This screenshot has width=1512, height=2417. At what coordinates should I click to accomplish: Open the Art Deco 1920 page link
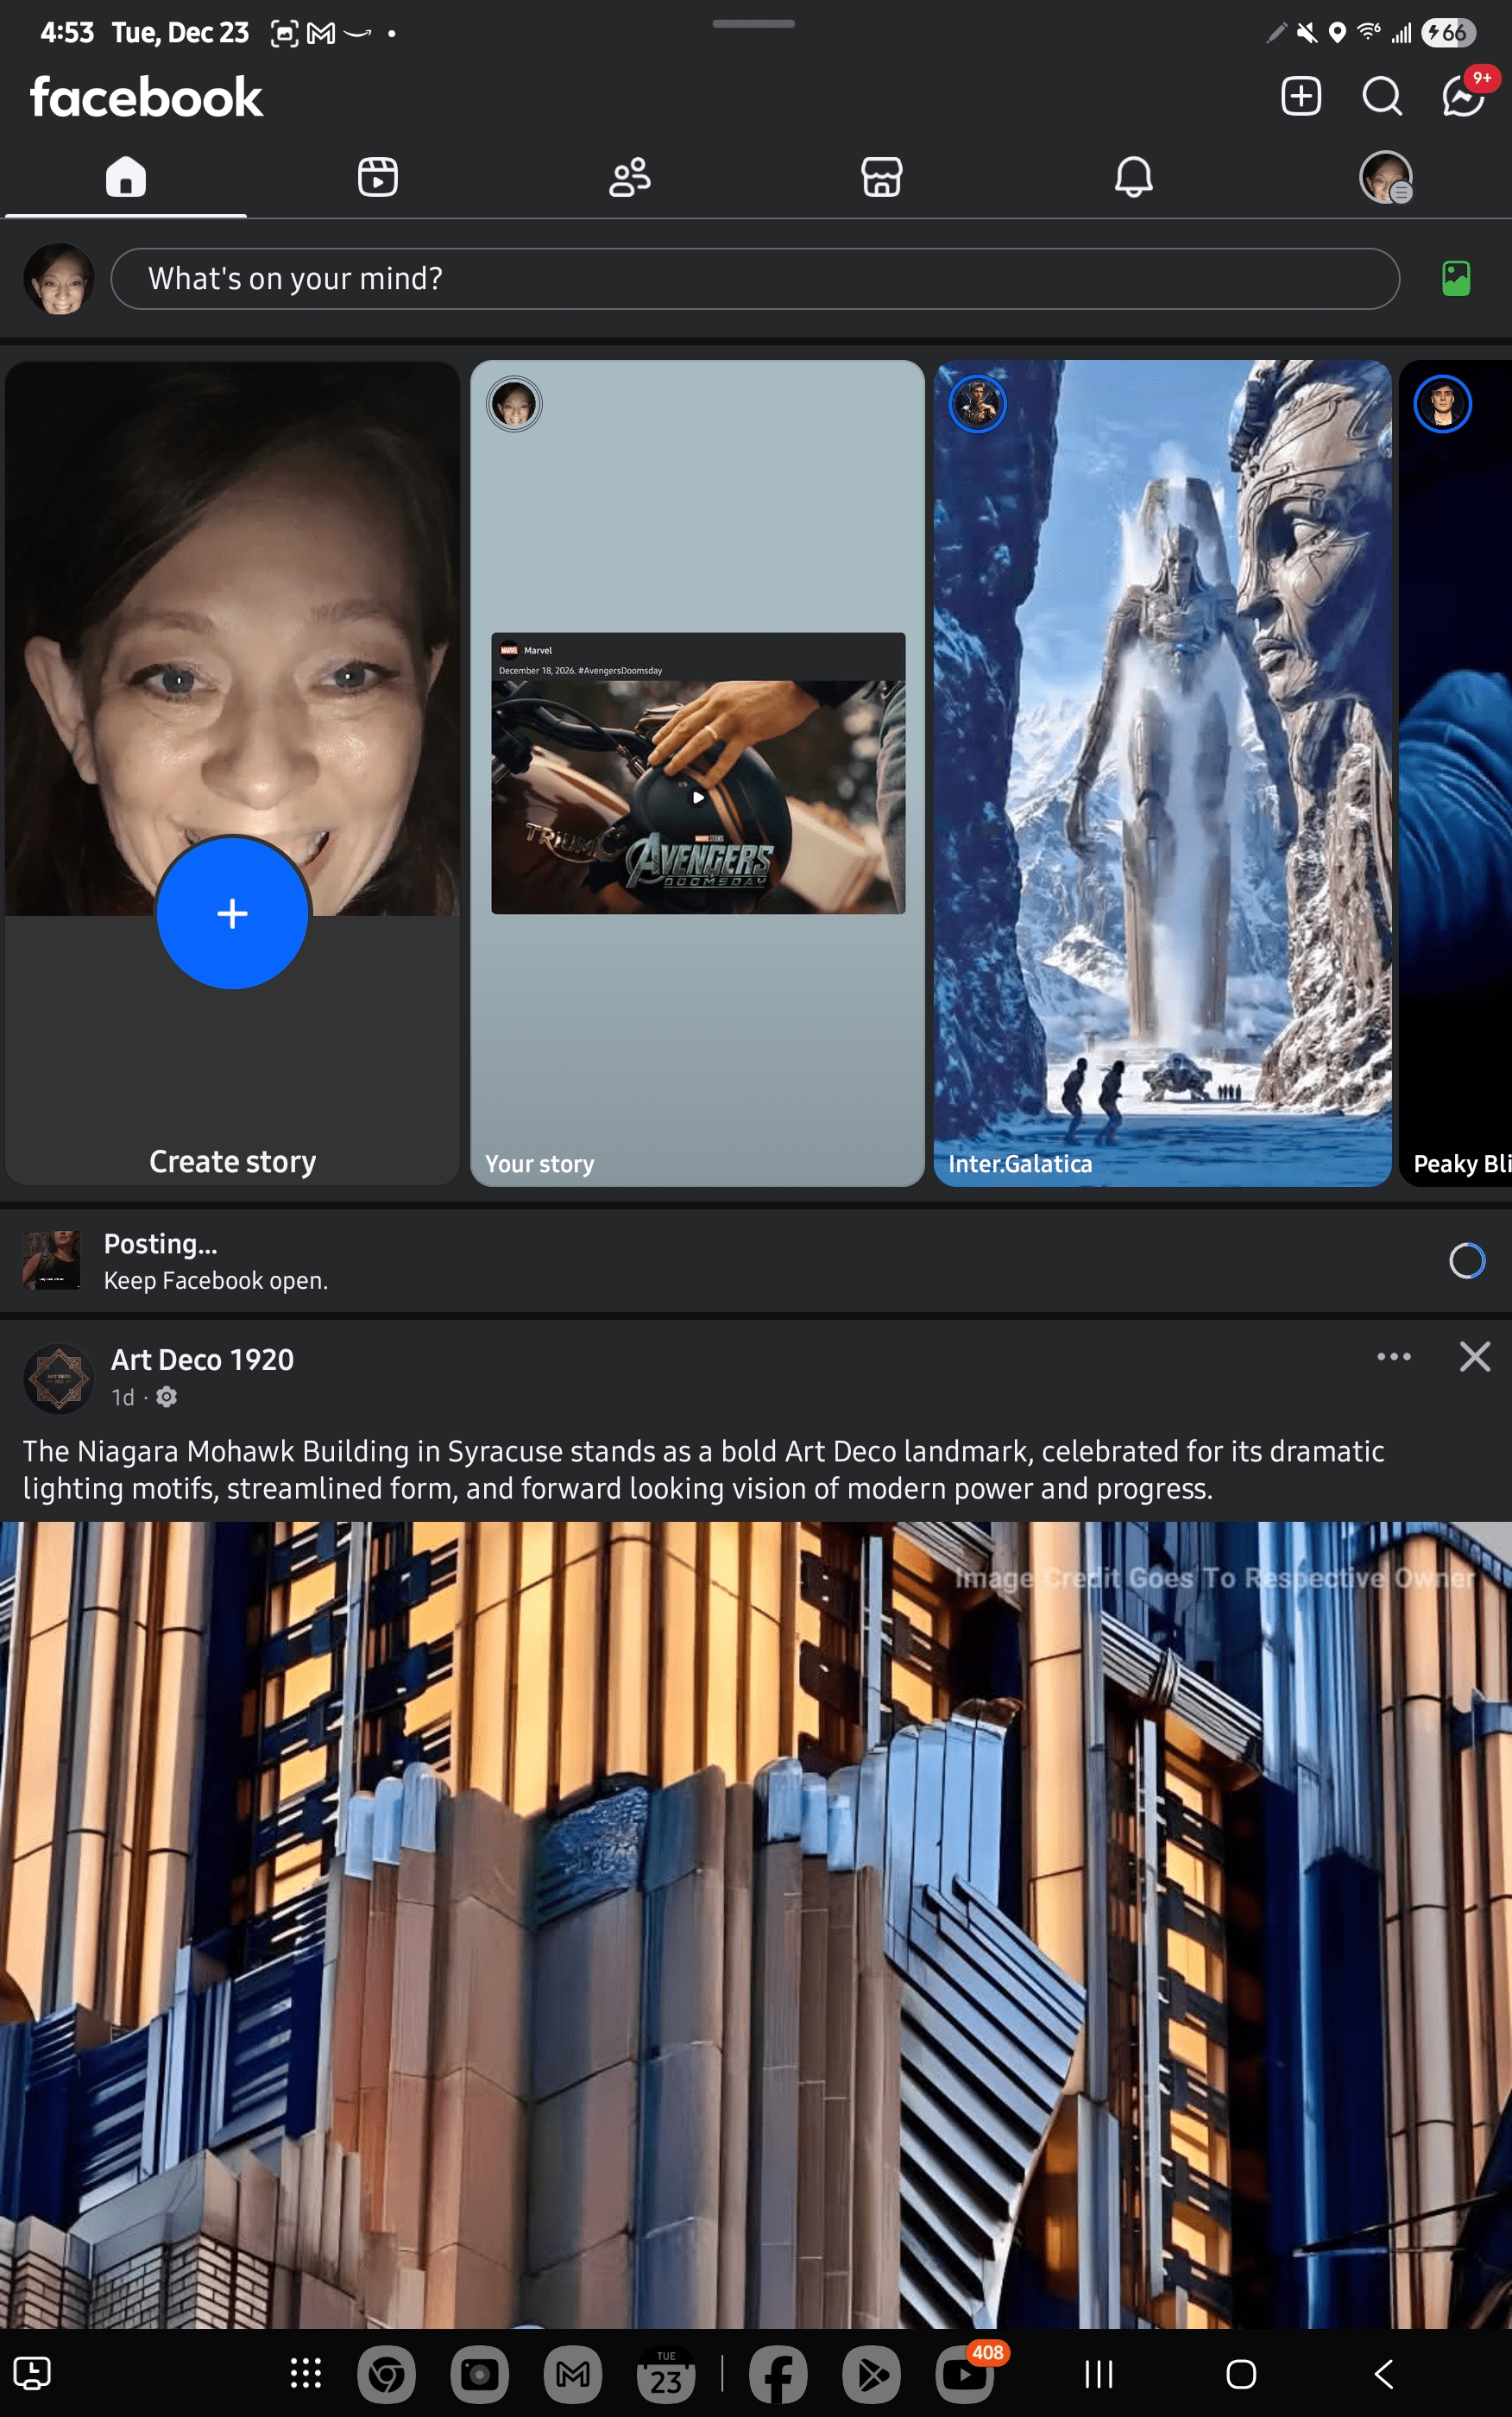click(x=202, y=1360)
